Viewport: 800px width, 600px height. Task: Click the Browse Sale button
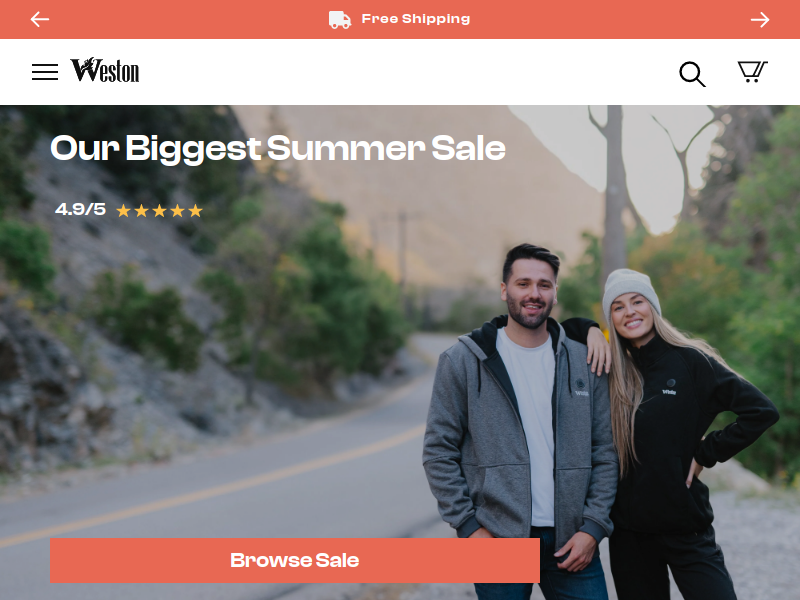pyautogui.click(x=295, y=560)
